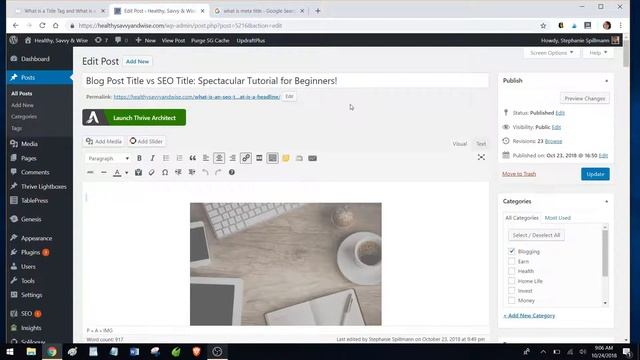Open Windows Start menu

tap(10, 351)
